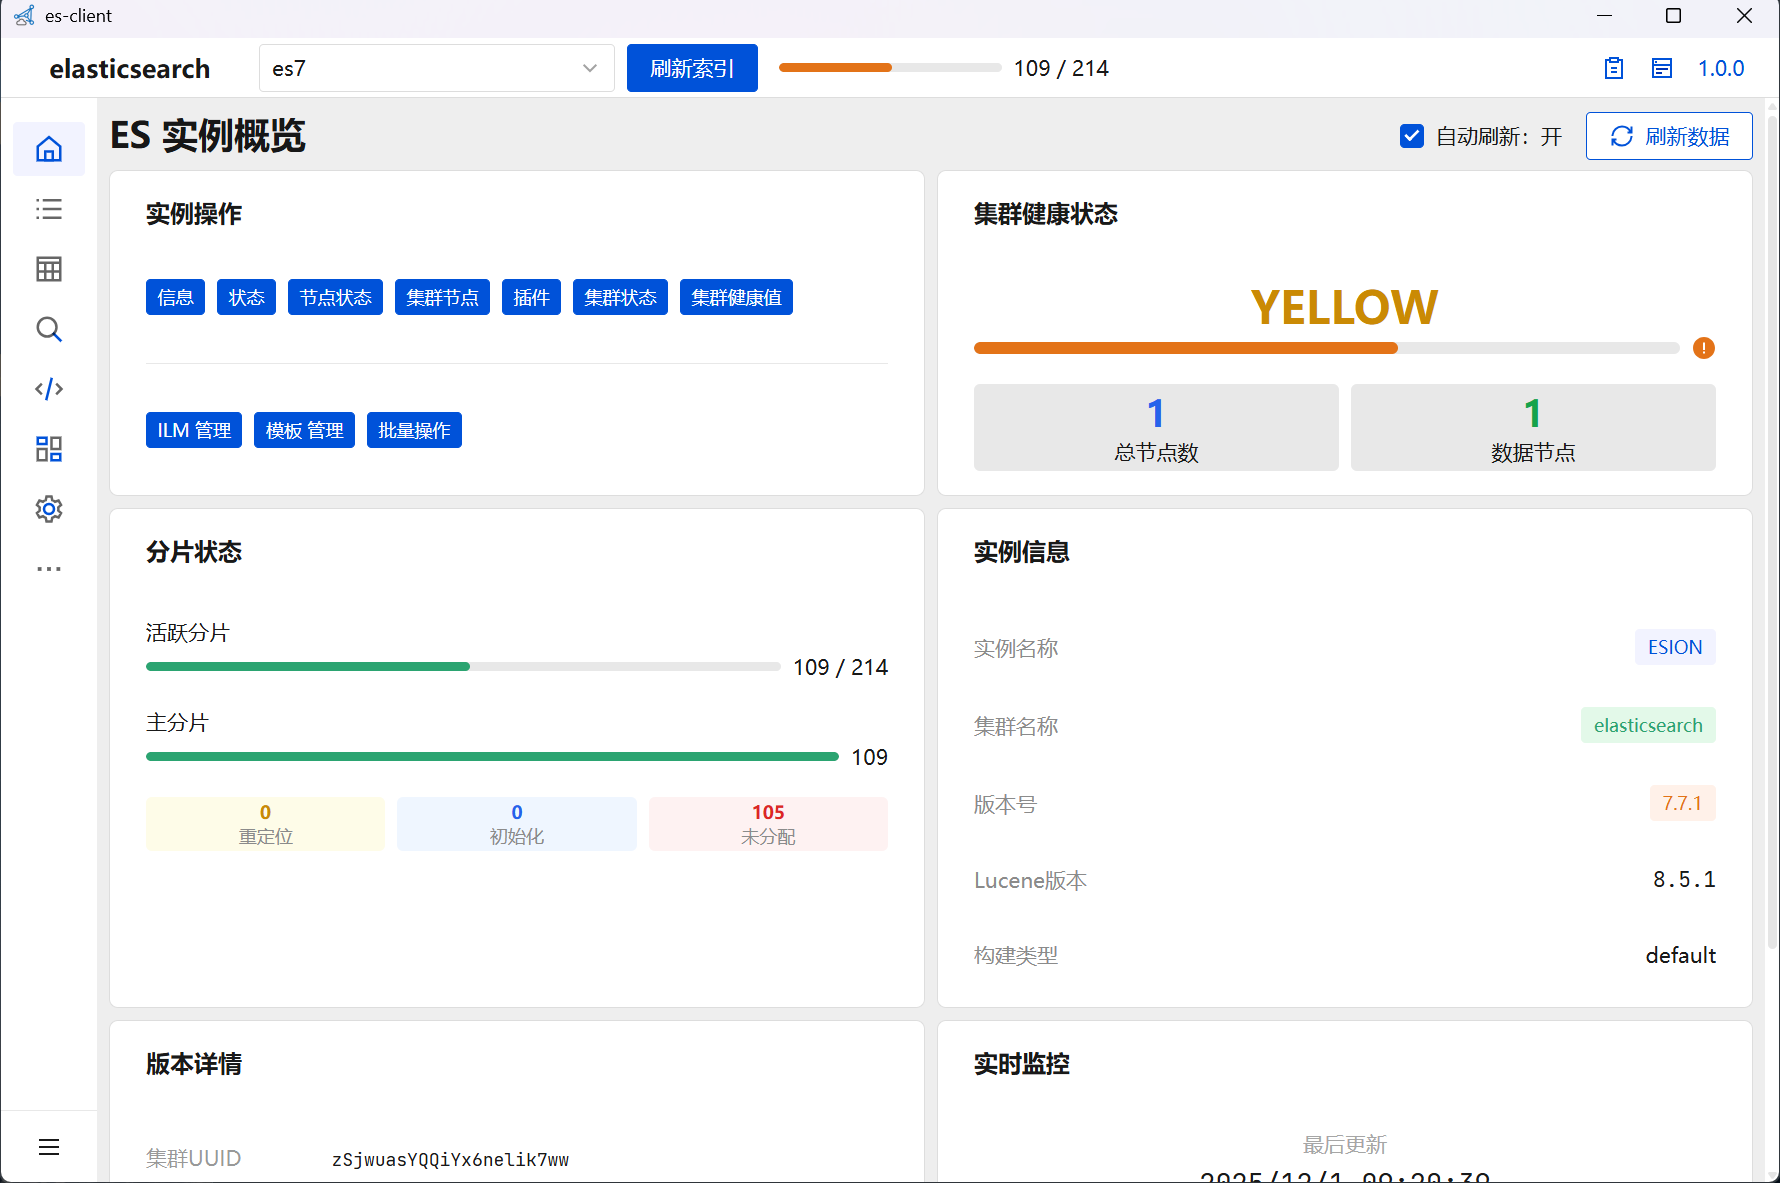Open the dashboard widgets sidebar icon
Image resolution: width=1780 pixels, height=1183 pixels.
pyautogui.click(x=49, y=449)
